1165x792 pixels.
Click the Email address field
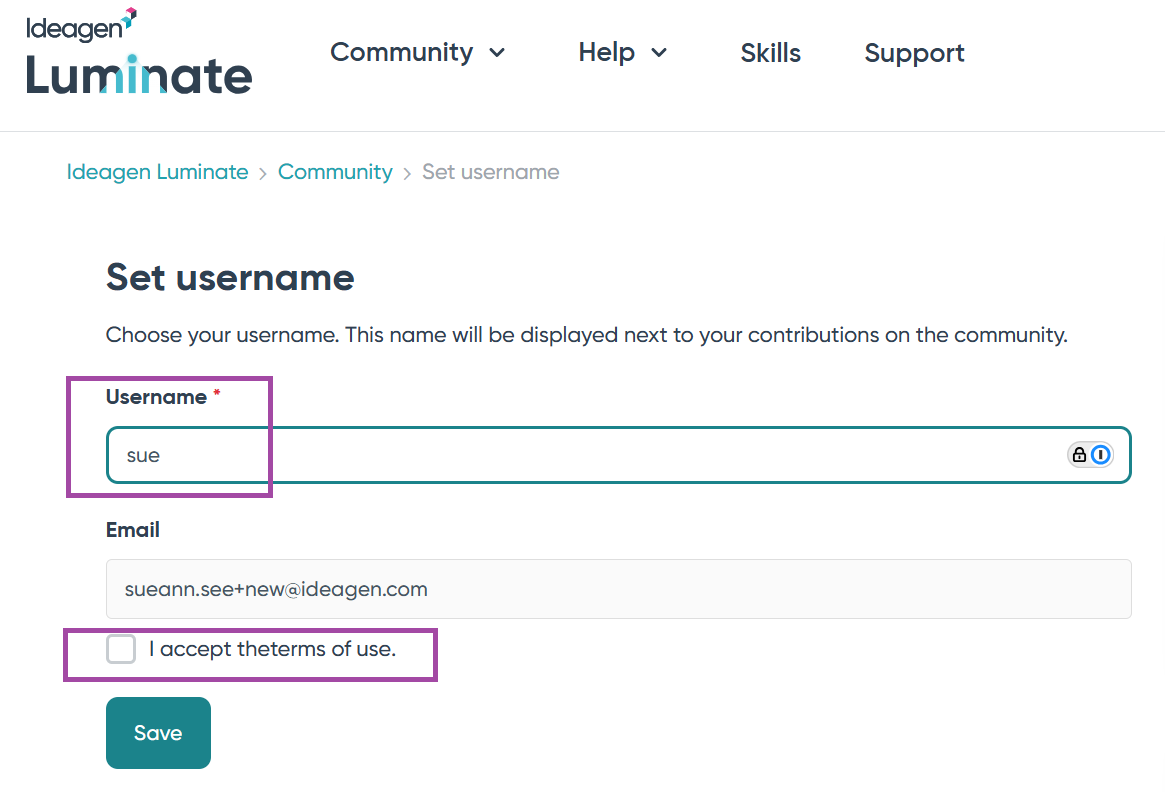(618, 589)
